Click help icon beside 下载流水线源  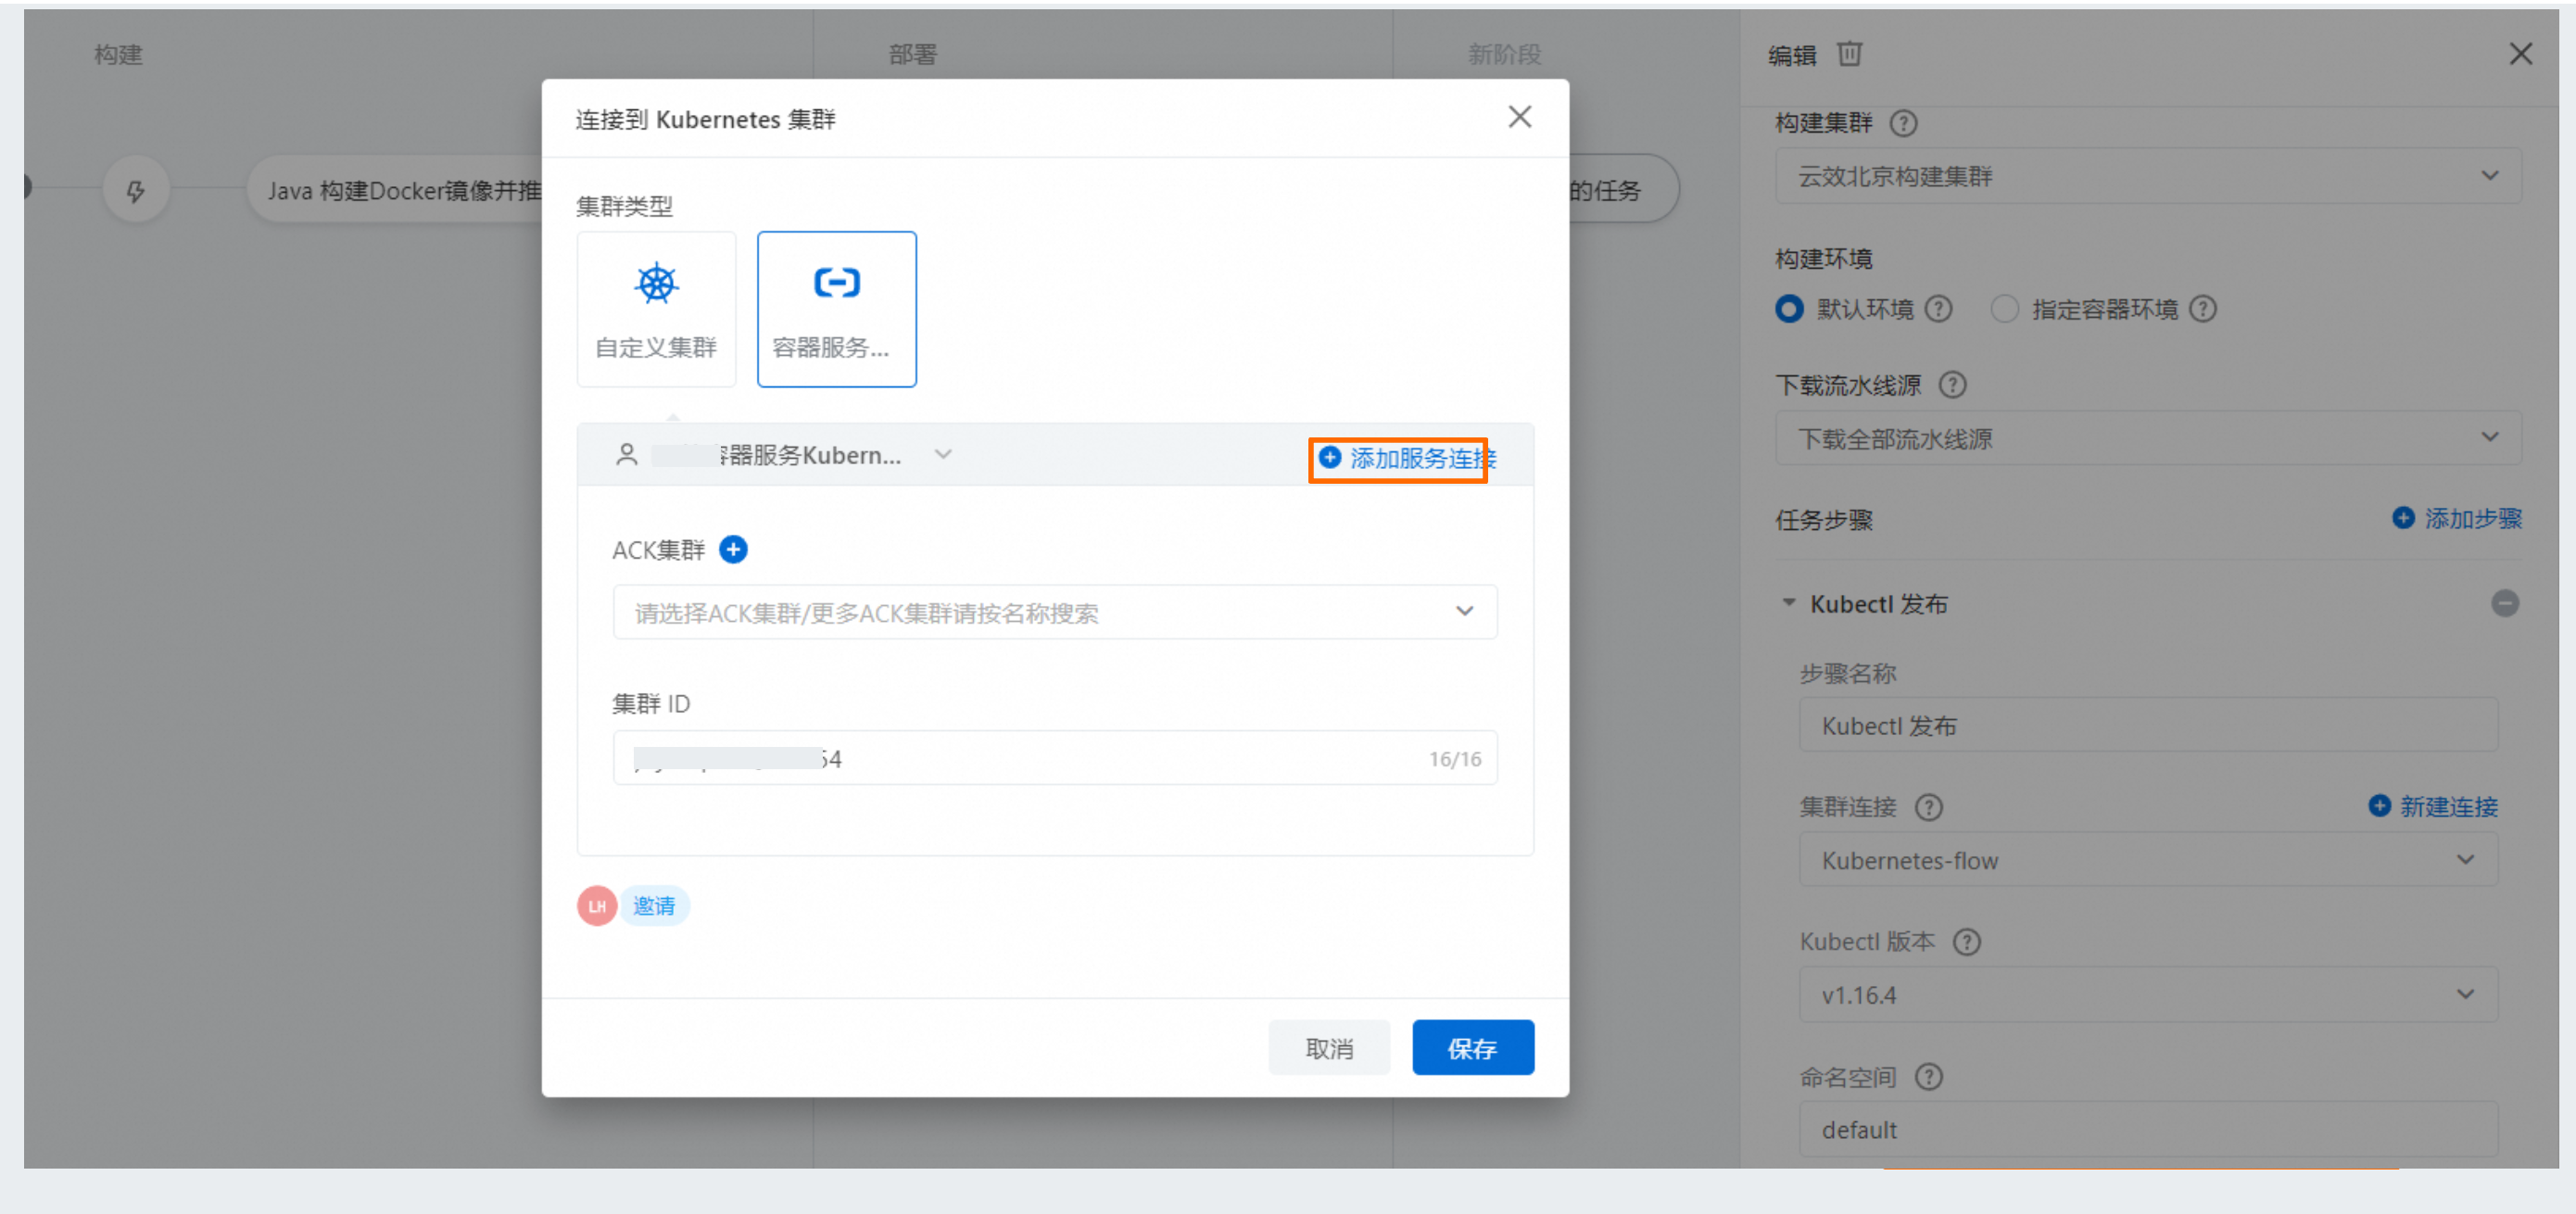click(x=1951, y=385)
